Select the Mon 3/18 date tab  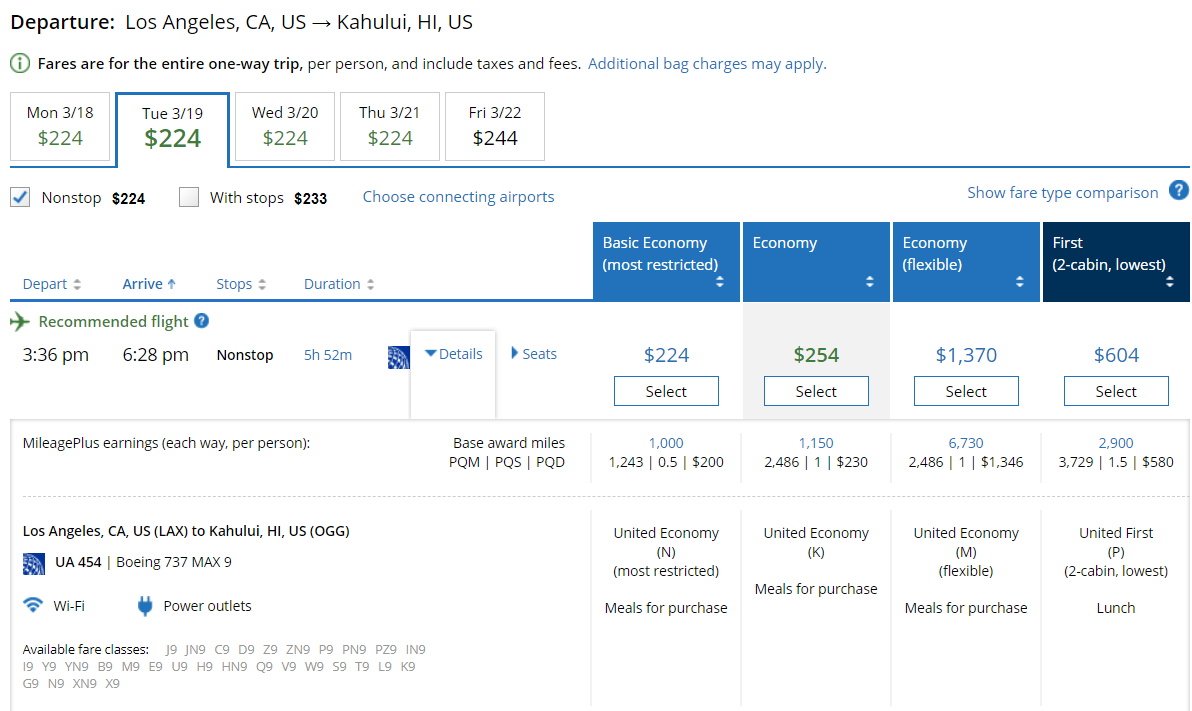pos(60,126)
